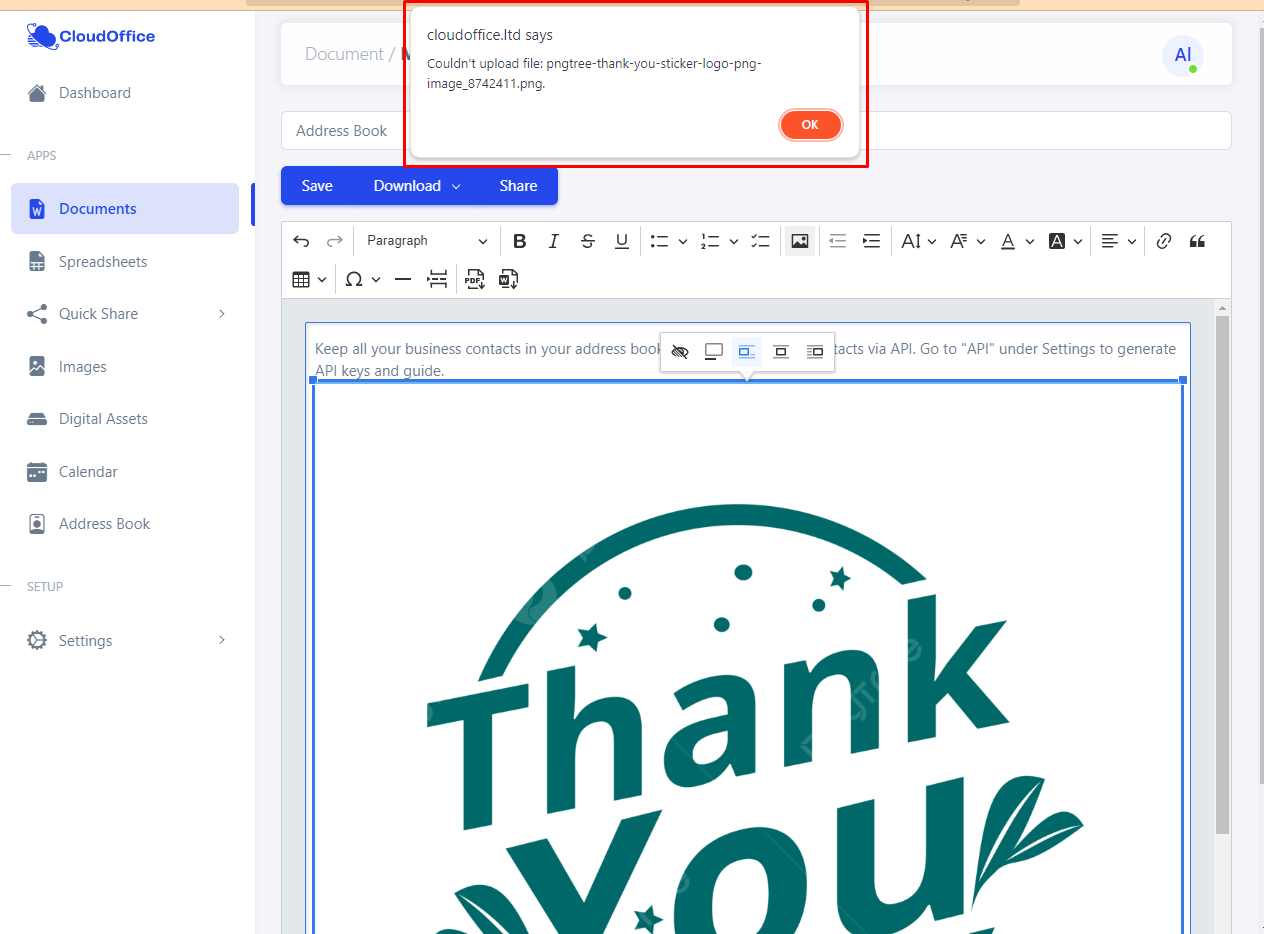
Task: Click OK in the cloudoffice.ltd alert
Action: pyautogui.click(x=810, y=125)
